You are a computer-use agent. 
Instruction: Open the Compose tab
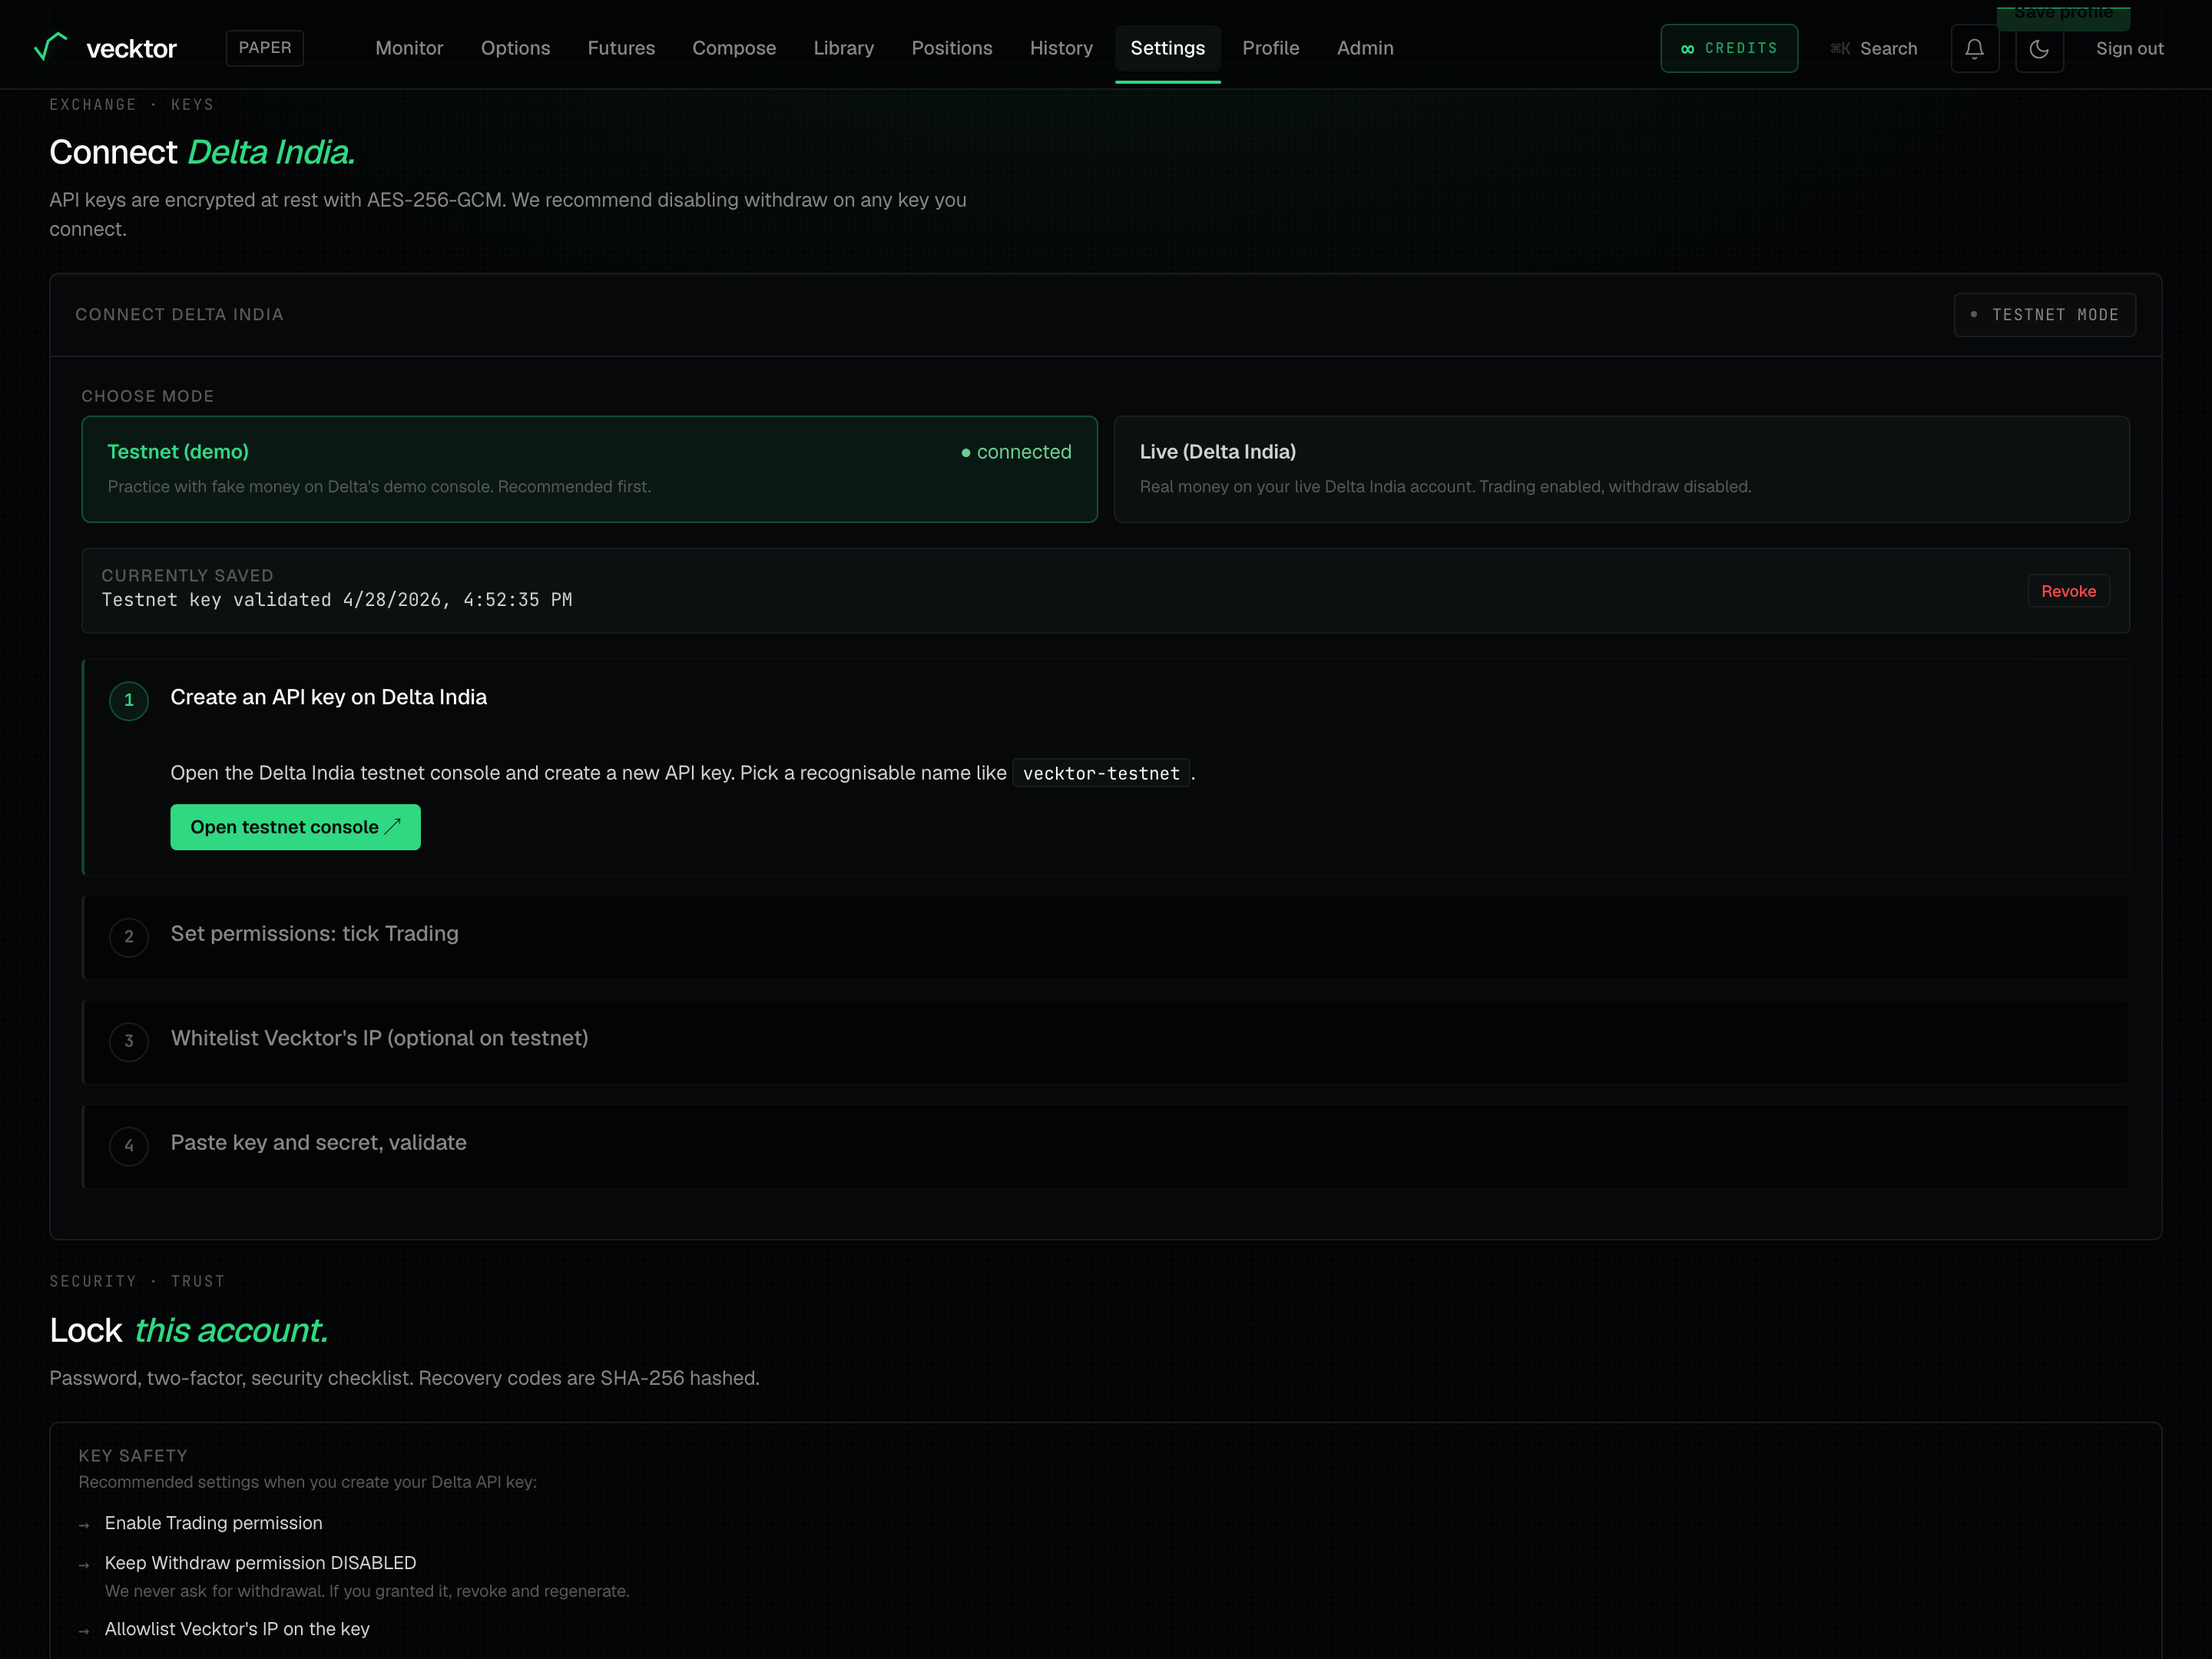(x=734, y=48)
